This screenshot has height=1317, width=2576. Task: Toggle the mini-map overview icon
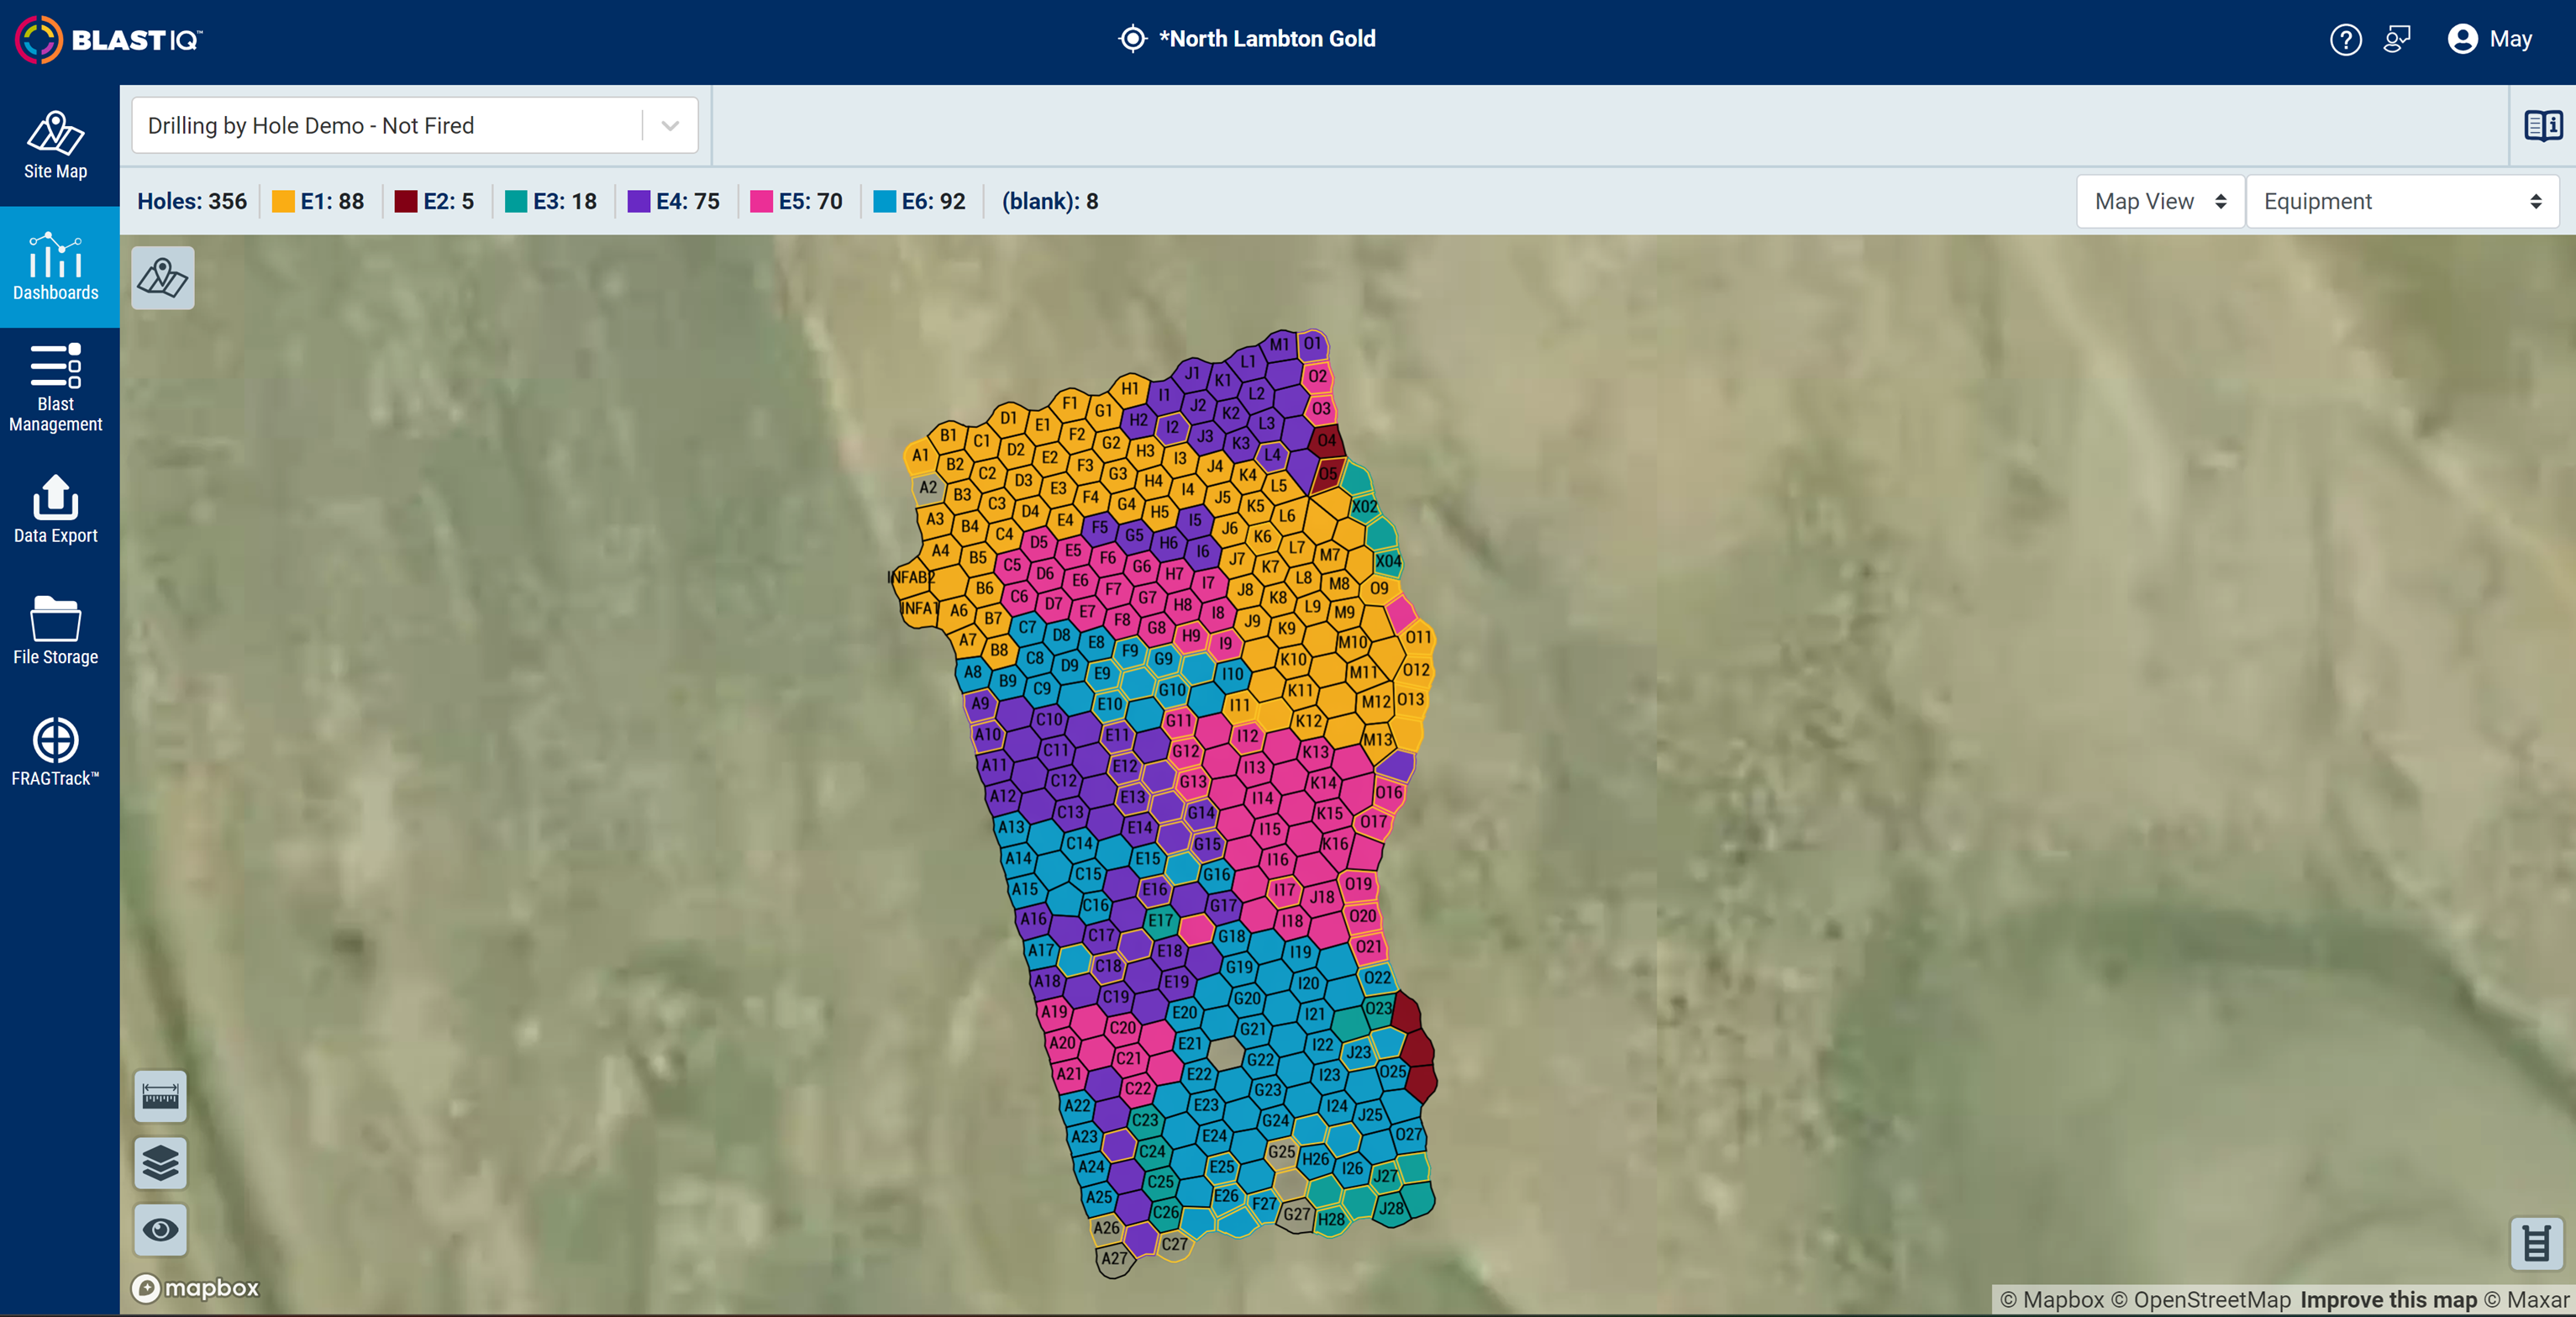(163, 278)
